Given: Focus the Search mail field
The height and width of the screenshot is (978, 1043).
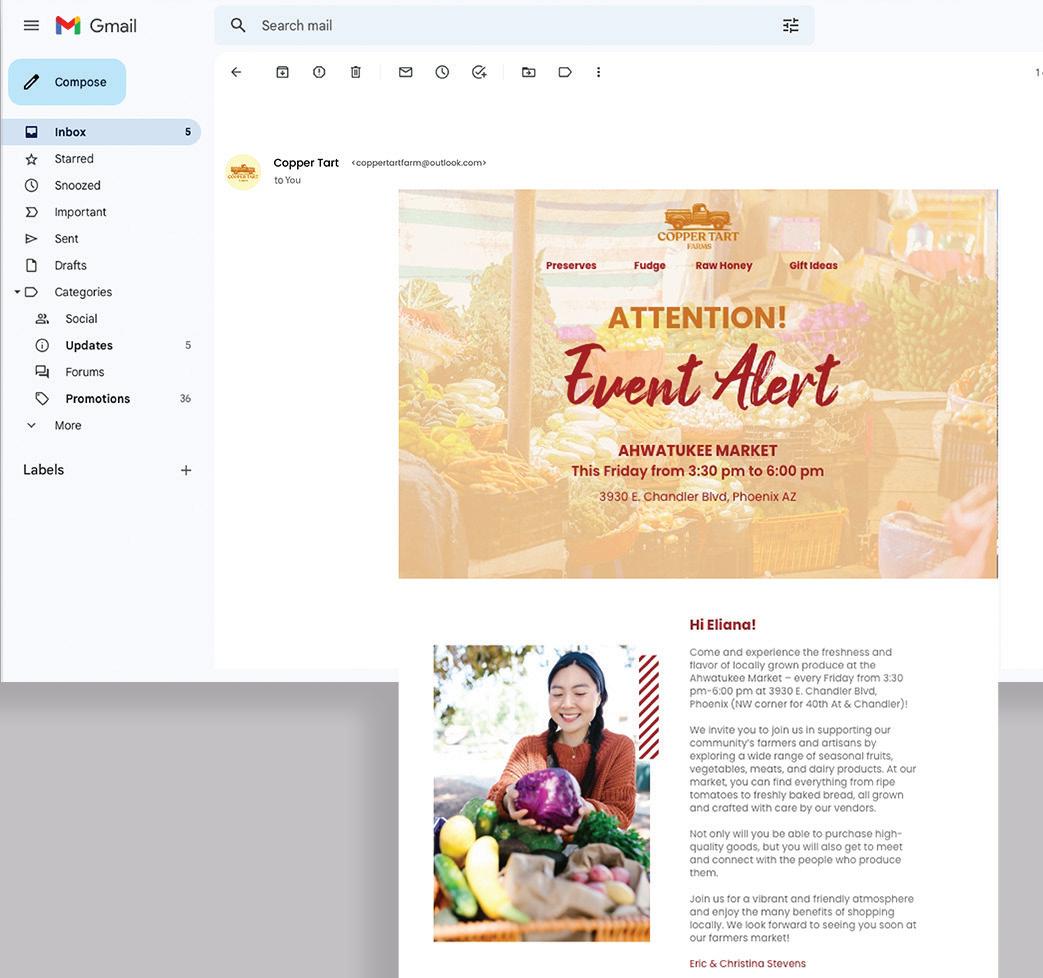Looking at the screenshot, I should (514, 25).
